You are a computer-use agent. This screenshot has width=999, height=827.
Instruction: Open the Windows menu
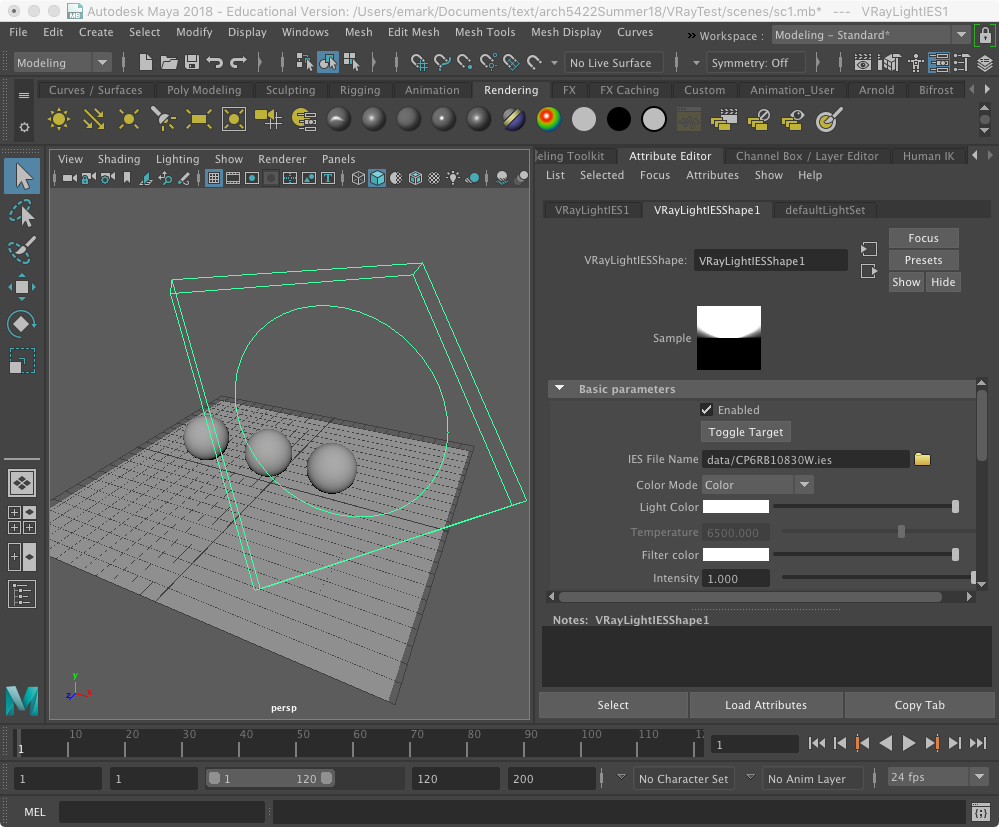[x=305, y=32]
